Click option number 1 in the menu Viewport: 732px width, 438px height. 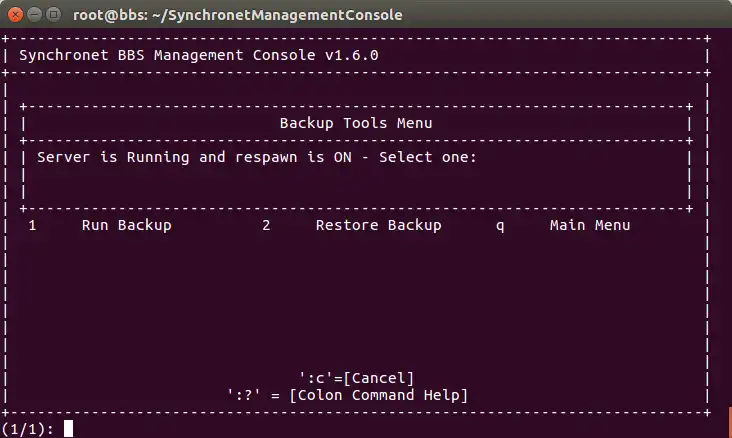pos(32,225)
